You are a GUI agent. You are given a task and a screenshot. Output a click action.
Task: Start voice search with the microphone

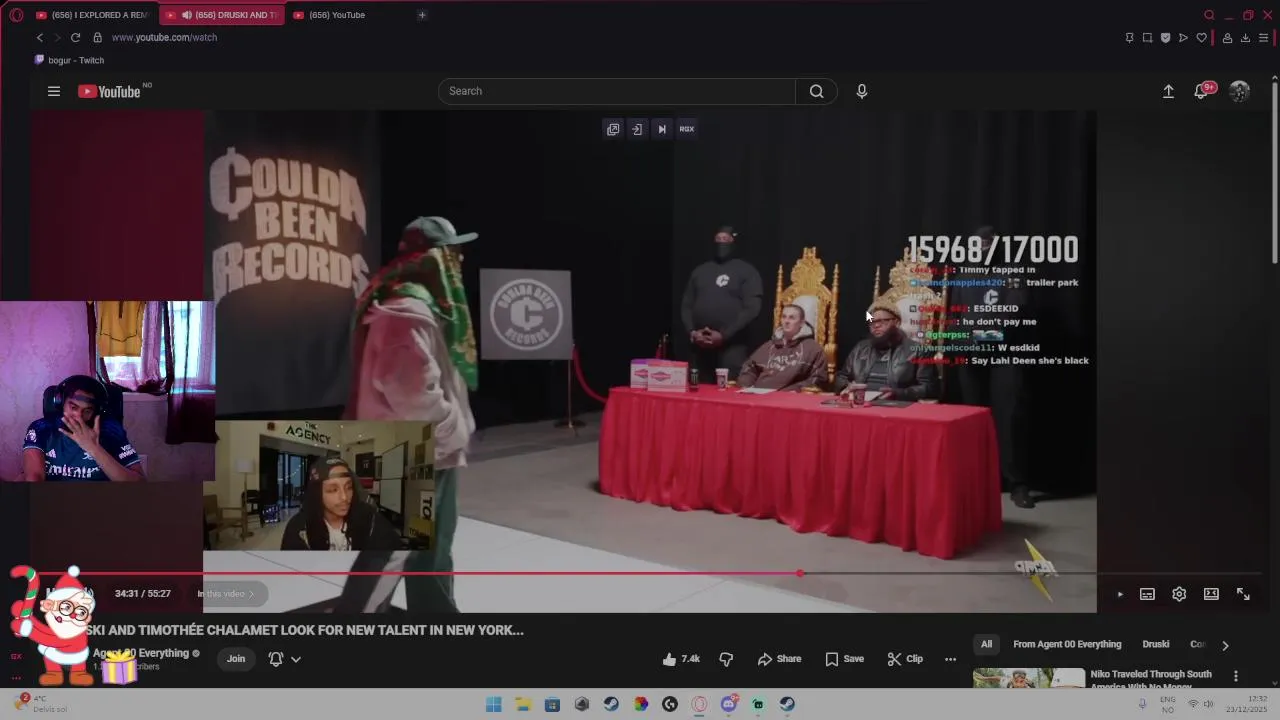862,91
